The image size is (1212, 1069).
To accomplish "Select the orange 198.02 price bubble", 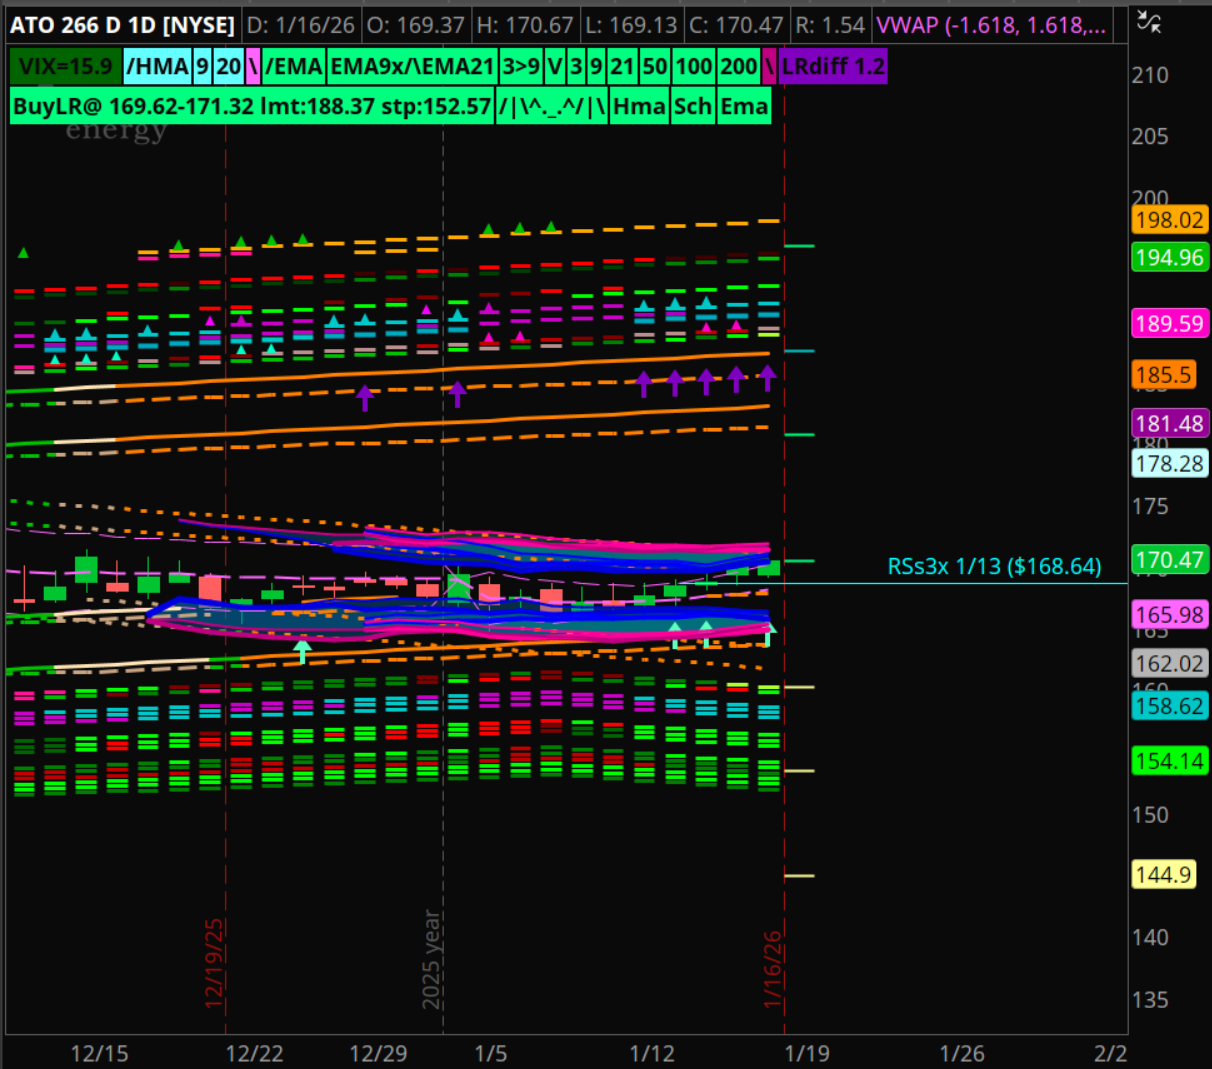I will tap(1169, 220).
